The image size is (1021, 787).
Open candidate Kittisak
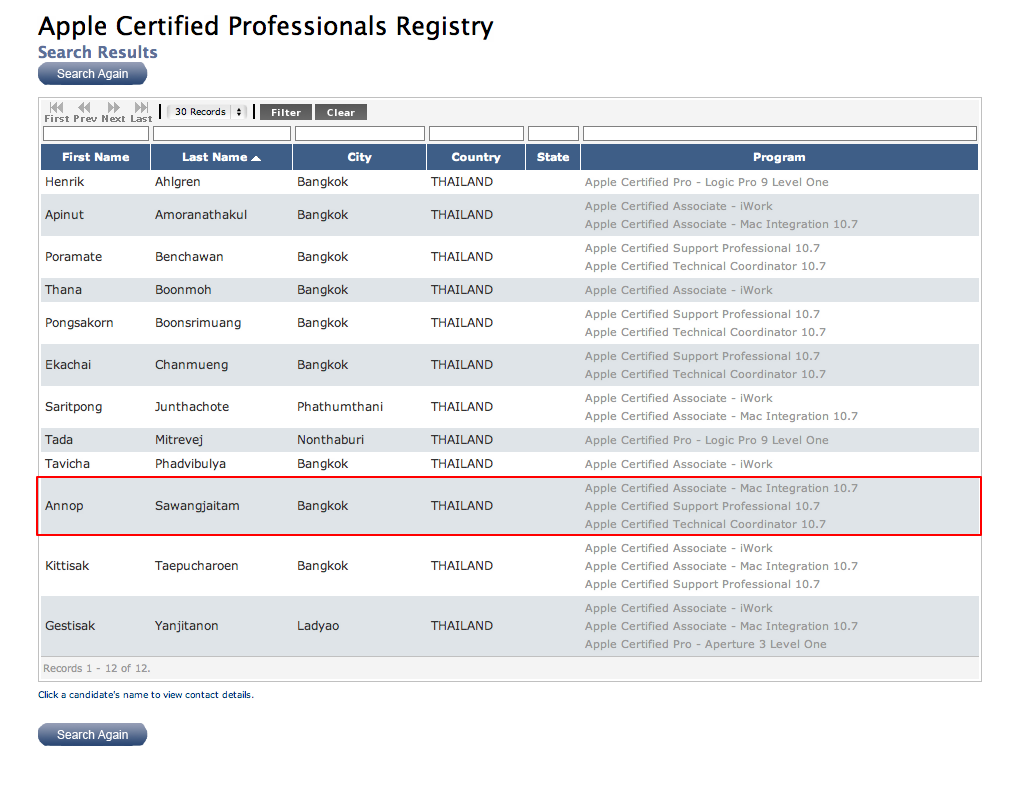pos(67,566)
